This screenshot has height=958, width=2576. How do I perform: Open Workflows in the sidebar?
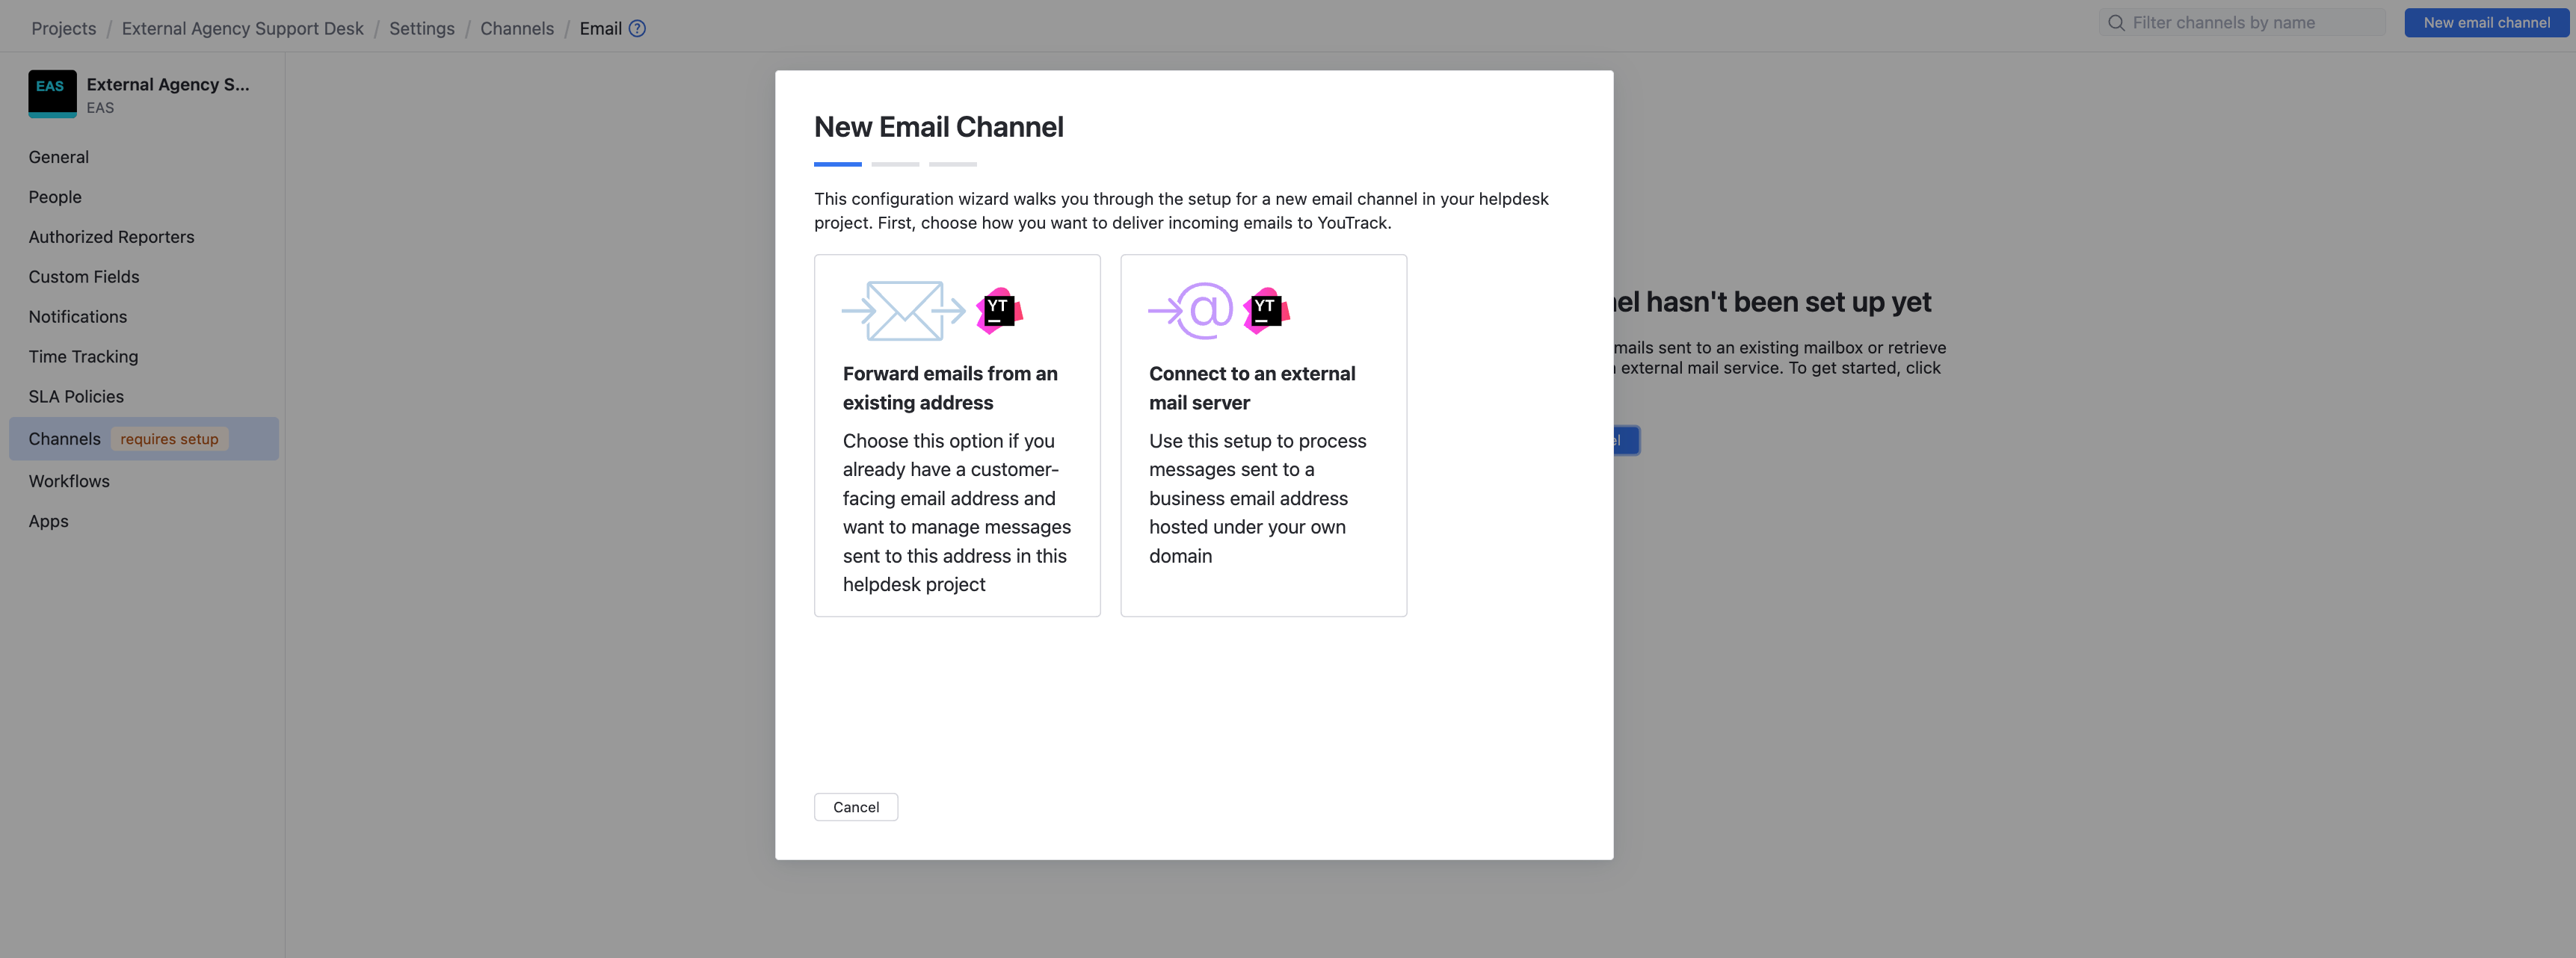[69, 481]
